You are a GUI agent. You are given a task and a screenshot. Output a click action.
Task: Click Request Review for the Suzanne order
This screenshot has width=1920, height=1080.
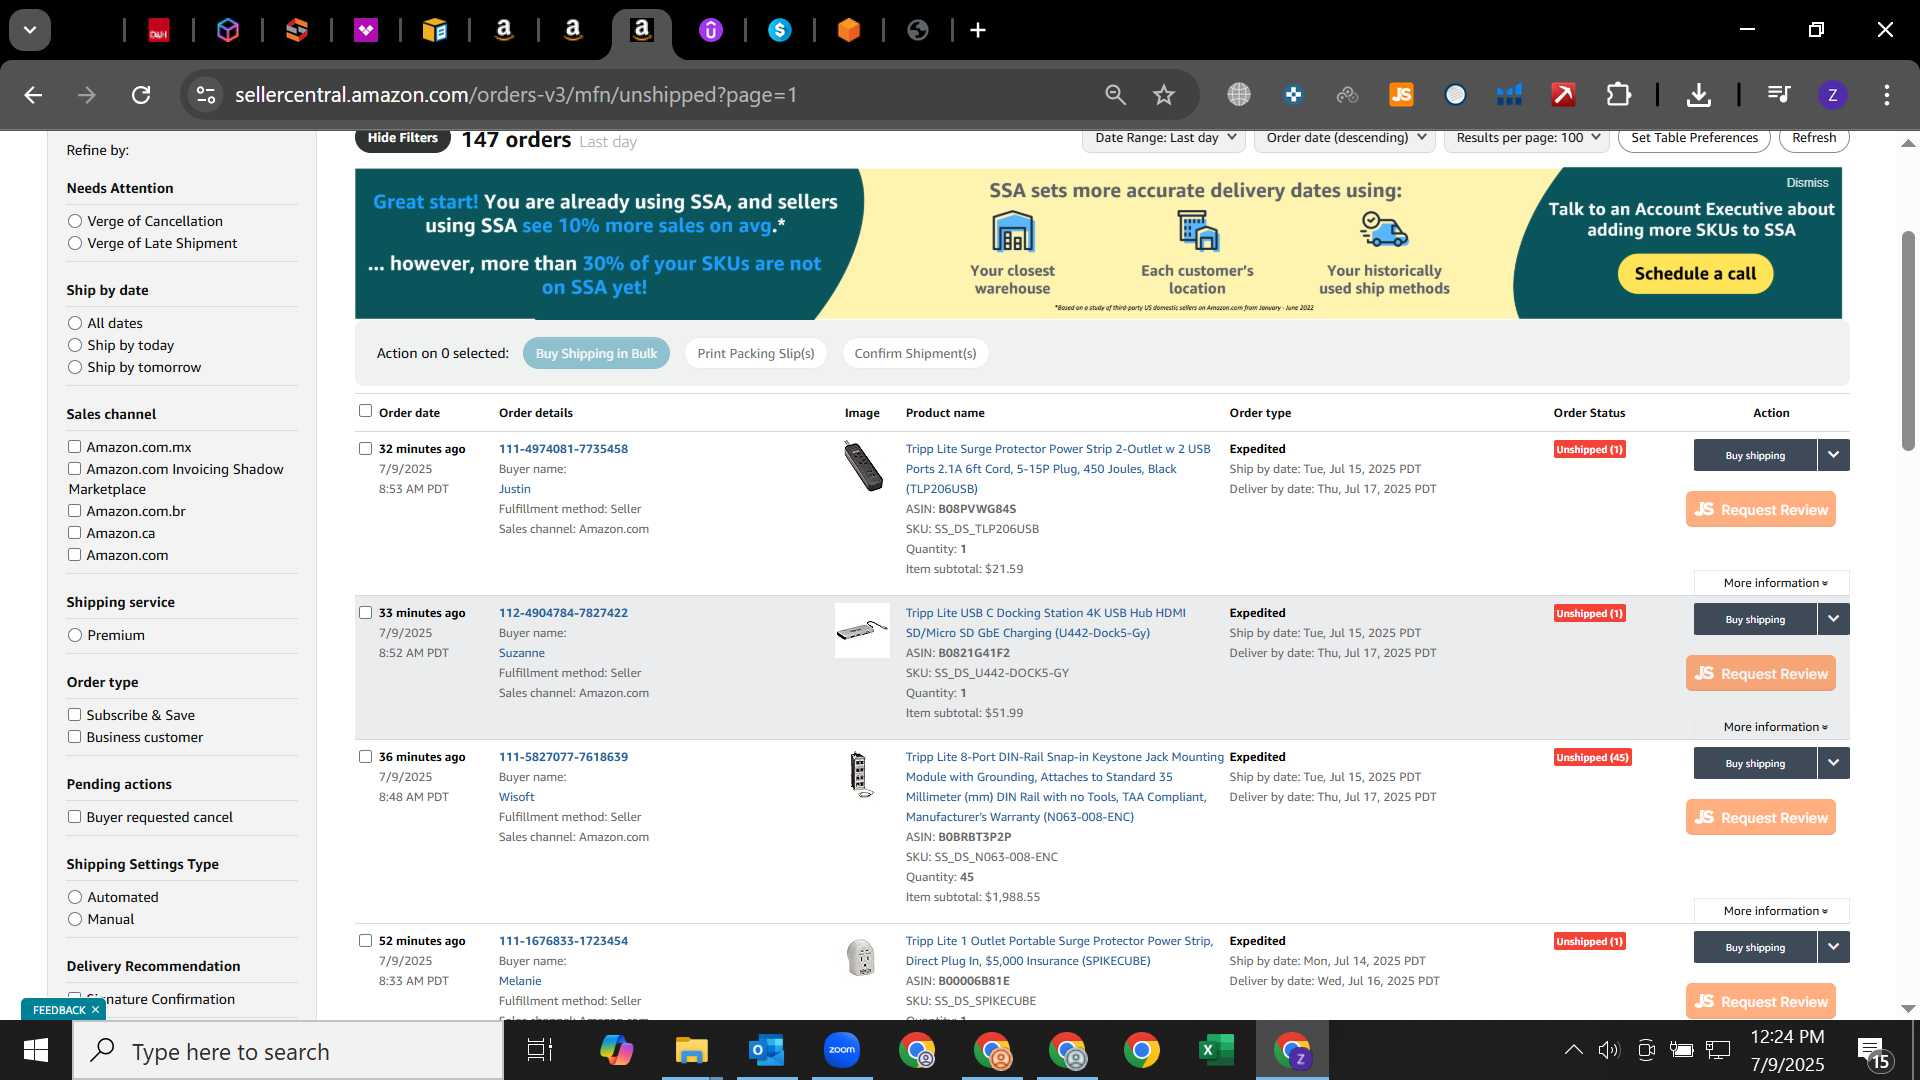pyautogui.click(x=1761, y=673)
